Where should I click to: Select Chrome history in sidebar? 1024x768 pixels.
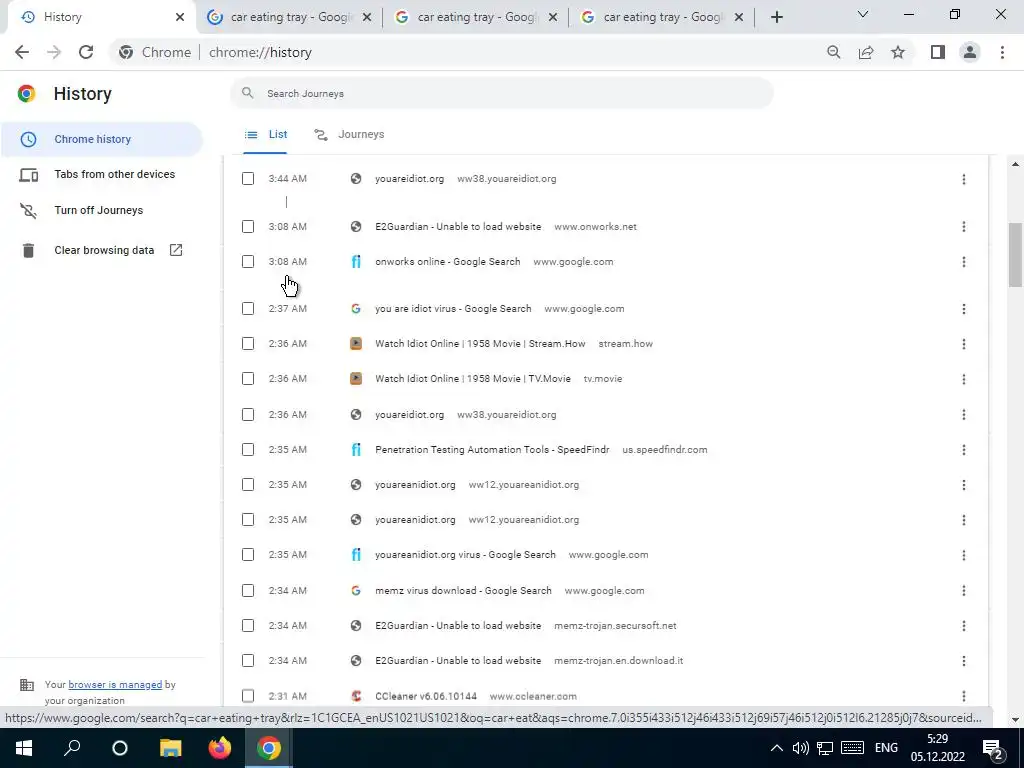102,139
